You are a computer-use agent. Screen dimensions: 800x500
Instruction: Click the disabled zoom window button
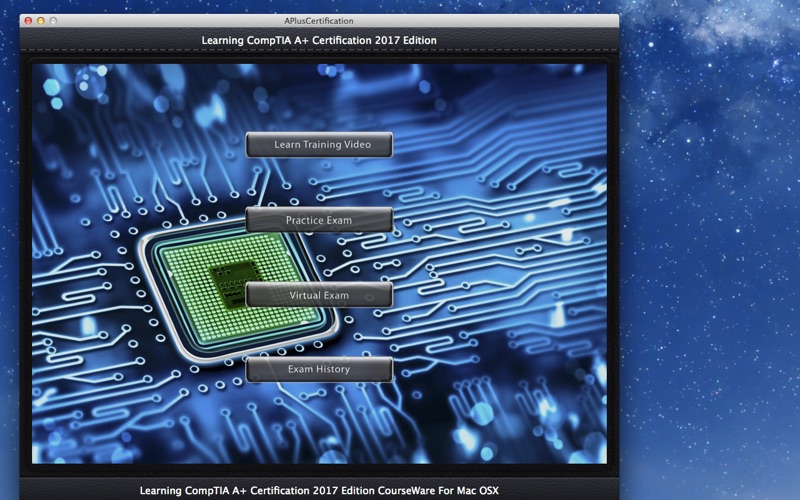[x=53, y=21]
